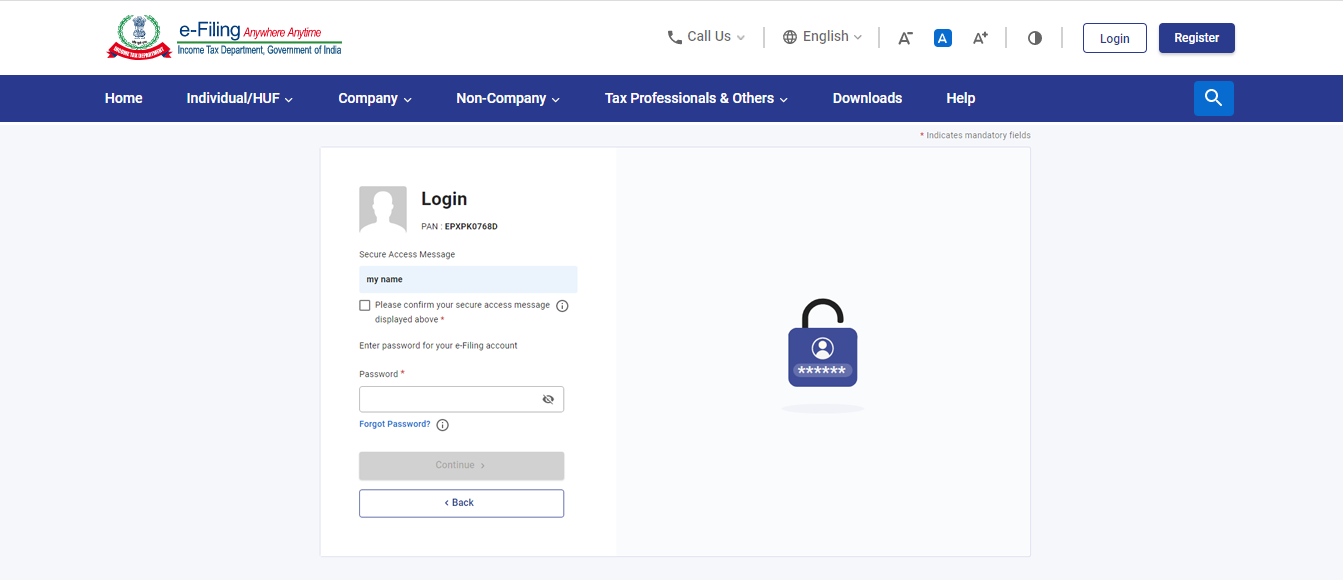Click the globe language icon

[789, 36]
